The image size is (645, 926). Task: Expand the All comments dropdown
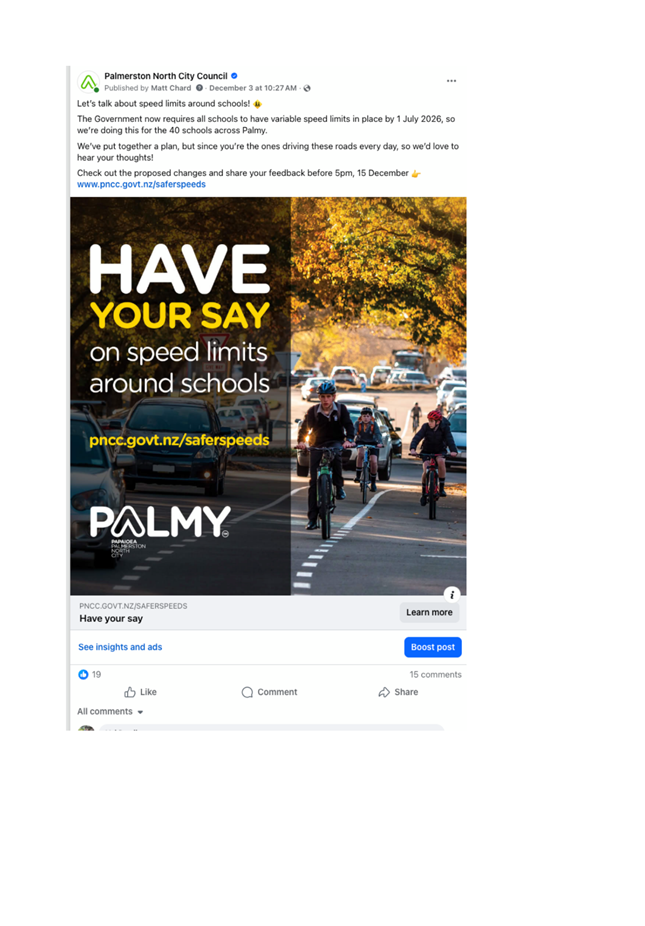tap(110, 712)
